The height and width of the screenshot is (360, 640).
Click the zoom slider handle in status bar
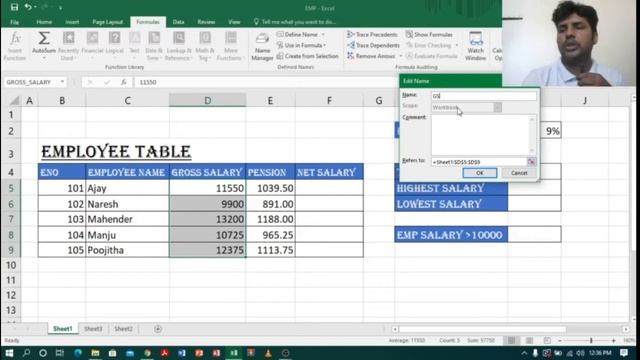pos(591,340)
